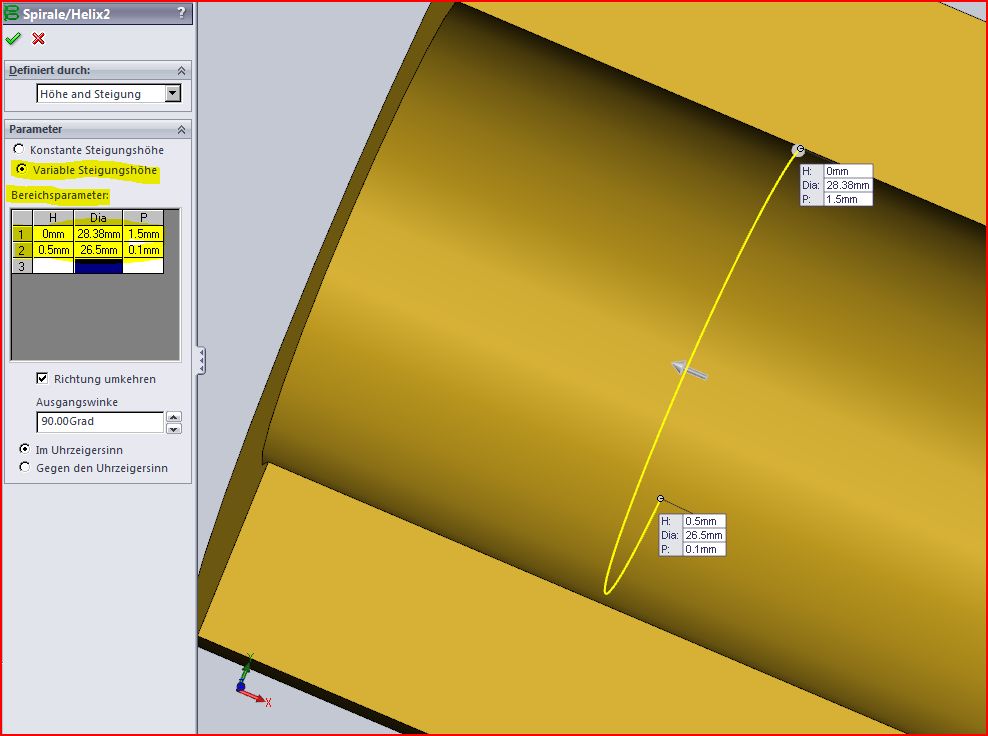The height and width of the screenshot is (736, 988).
Task: Edit P value 1.5mm in upper callout
Action: coord(848,199)
